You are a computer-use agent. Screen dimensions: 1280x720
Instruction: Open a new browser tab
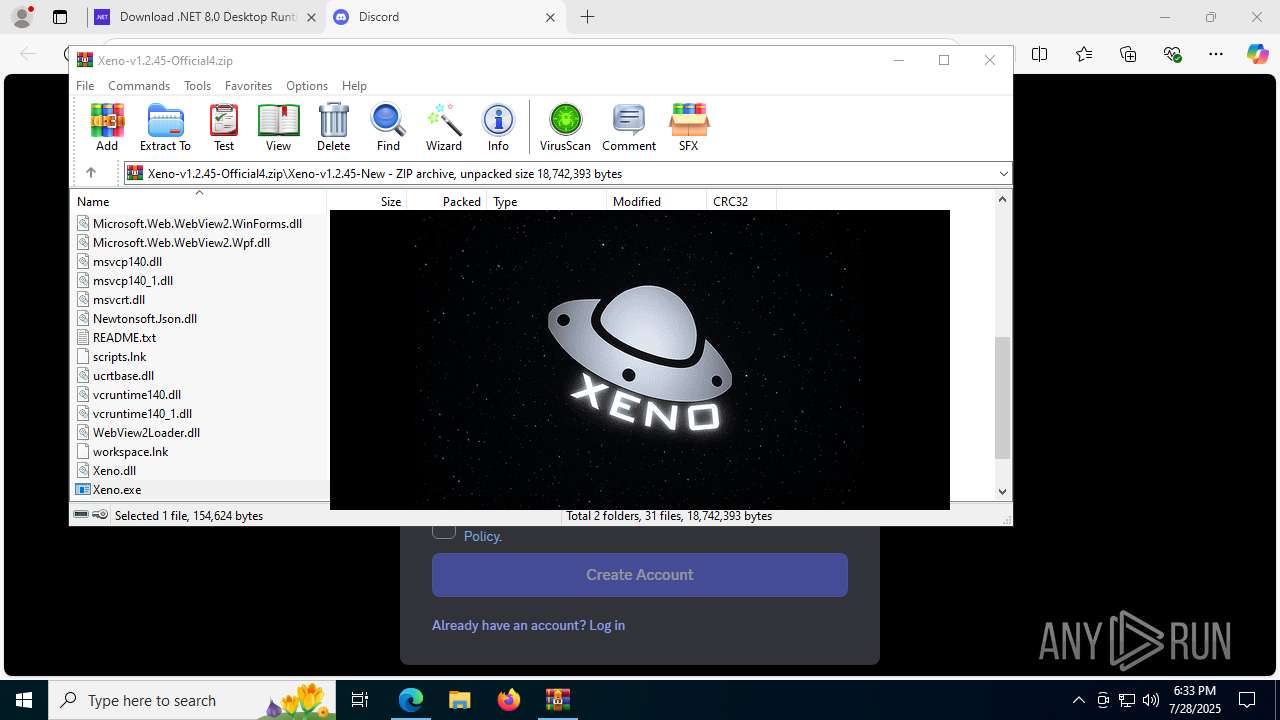click(x=588, y=17)
